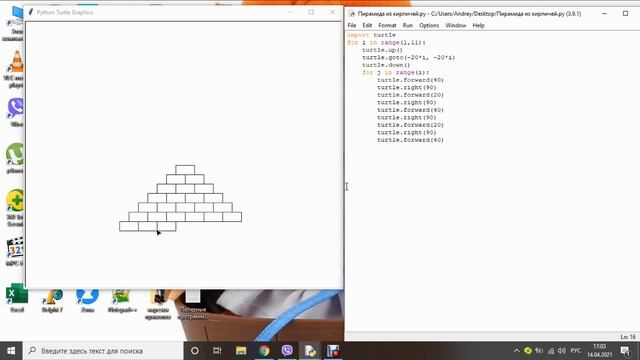Open the Run menu in IDLE editor
Image resolution: width=640 pixels, height=360 pixels.
tap(407, 25)
